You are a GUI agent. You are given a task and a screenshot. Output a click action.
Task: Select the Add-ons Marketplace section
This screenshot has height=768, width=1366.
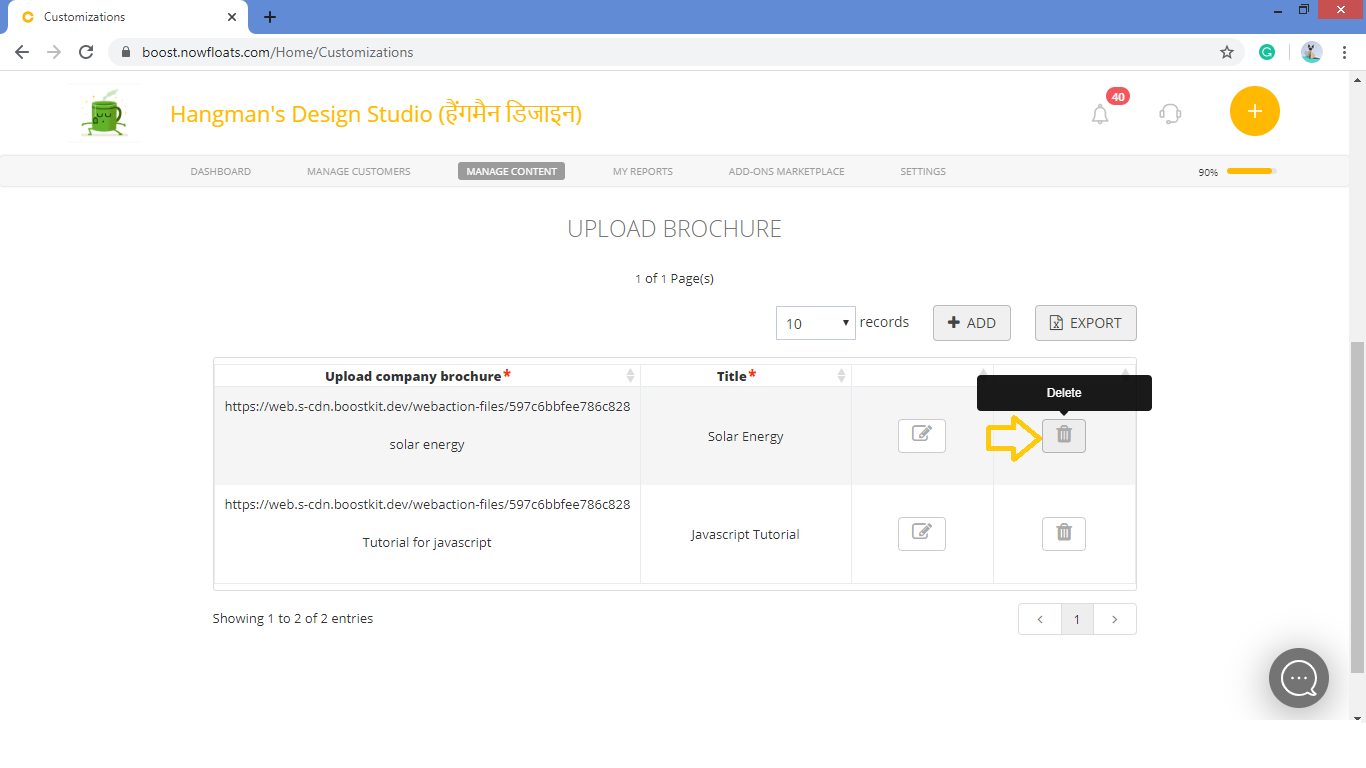(x=786, y=171)
